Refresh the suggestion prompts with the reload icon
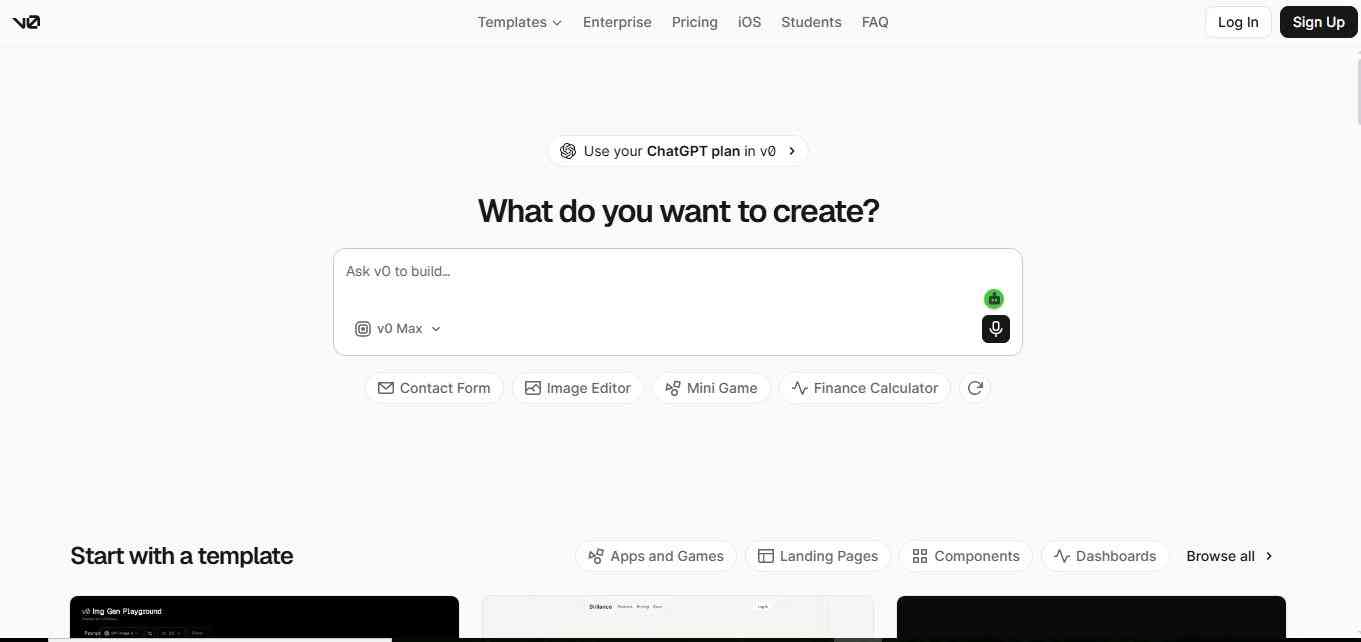This screenshot has height=642, width=1361. click(x=975, y=388)
